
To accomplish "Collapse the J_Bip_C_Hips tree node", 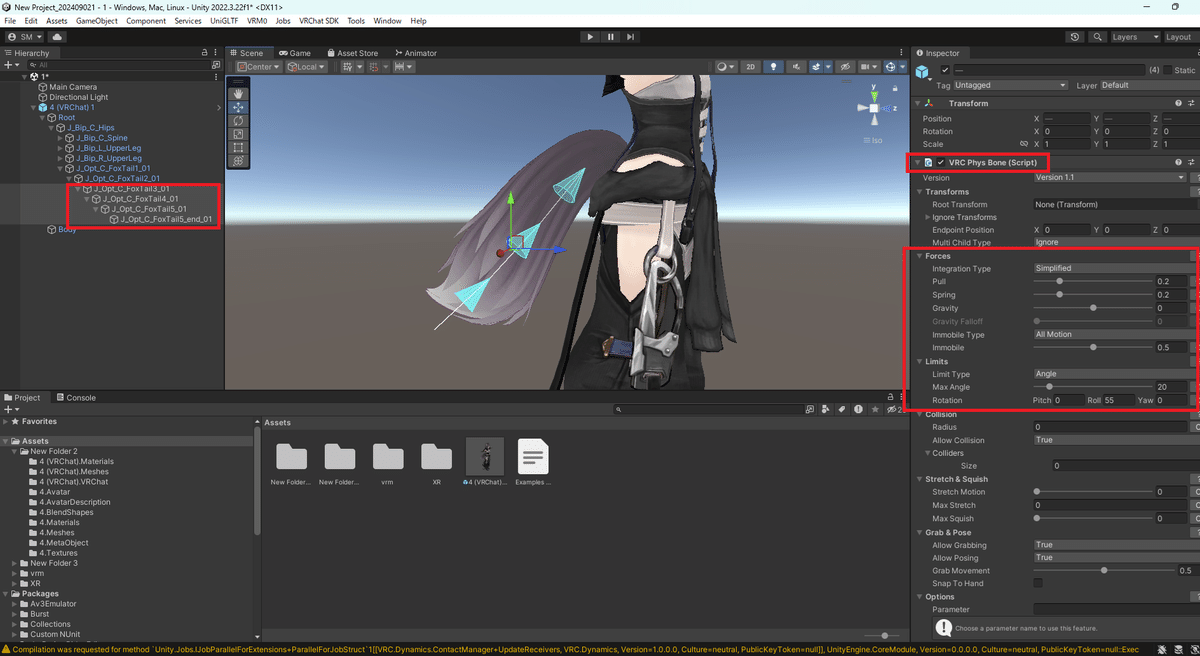I will 50,128.
